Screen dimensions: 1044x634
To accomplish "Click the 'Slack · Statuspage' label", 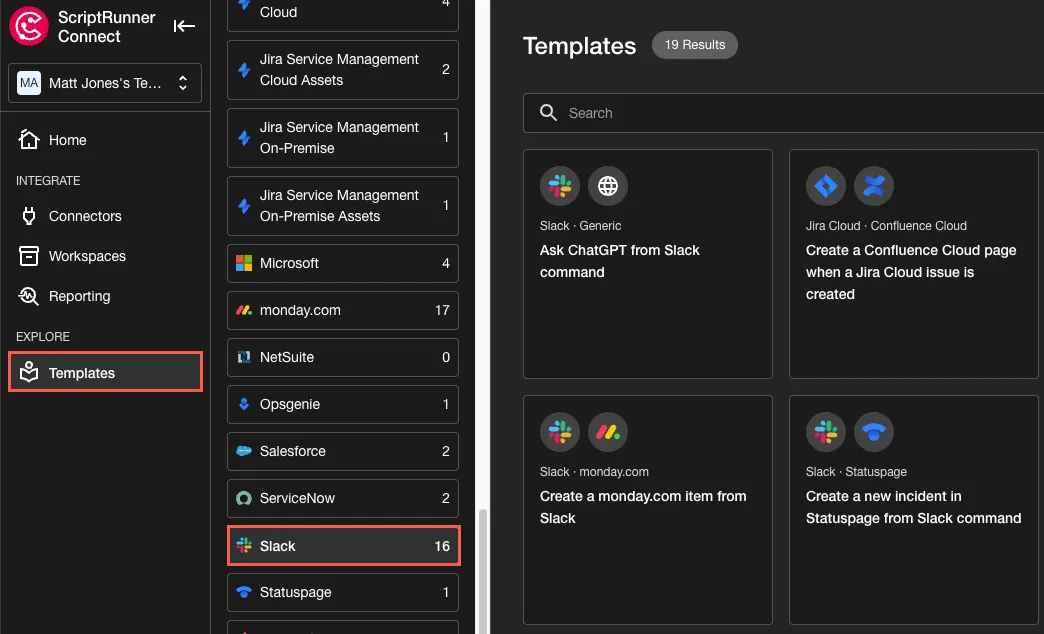I will 856,472.
